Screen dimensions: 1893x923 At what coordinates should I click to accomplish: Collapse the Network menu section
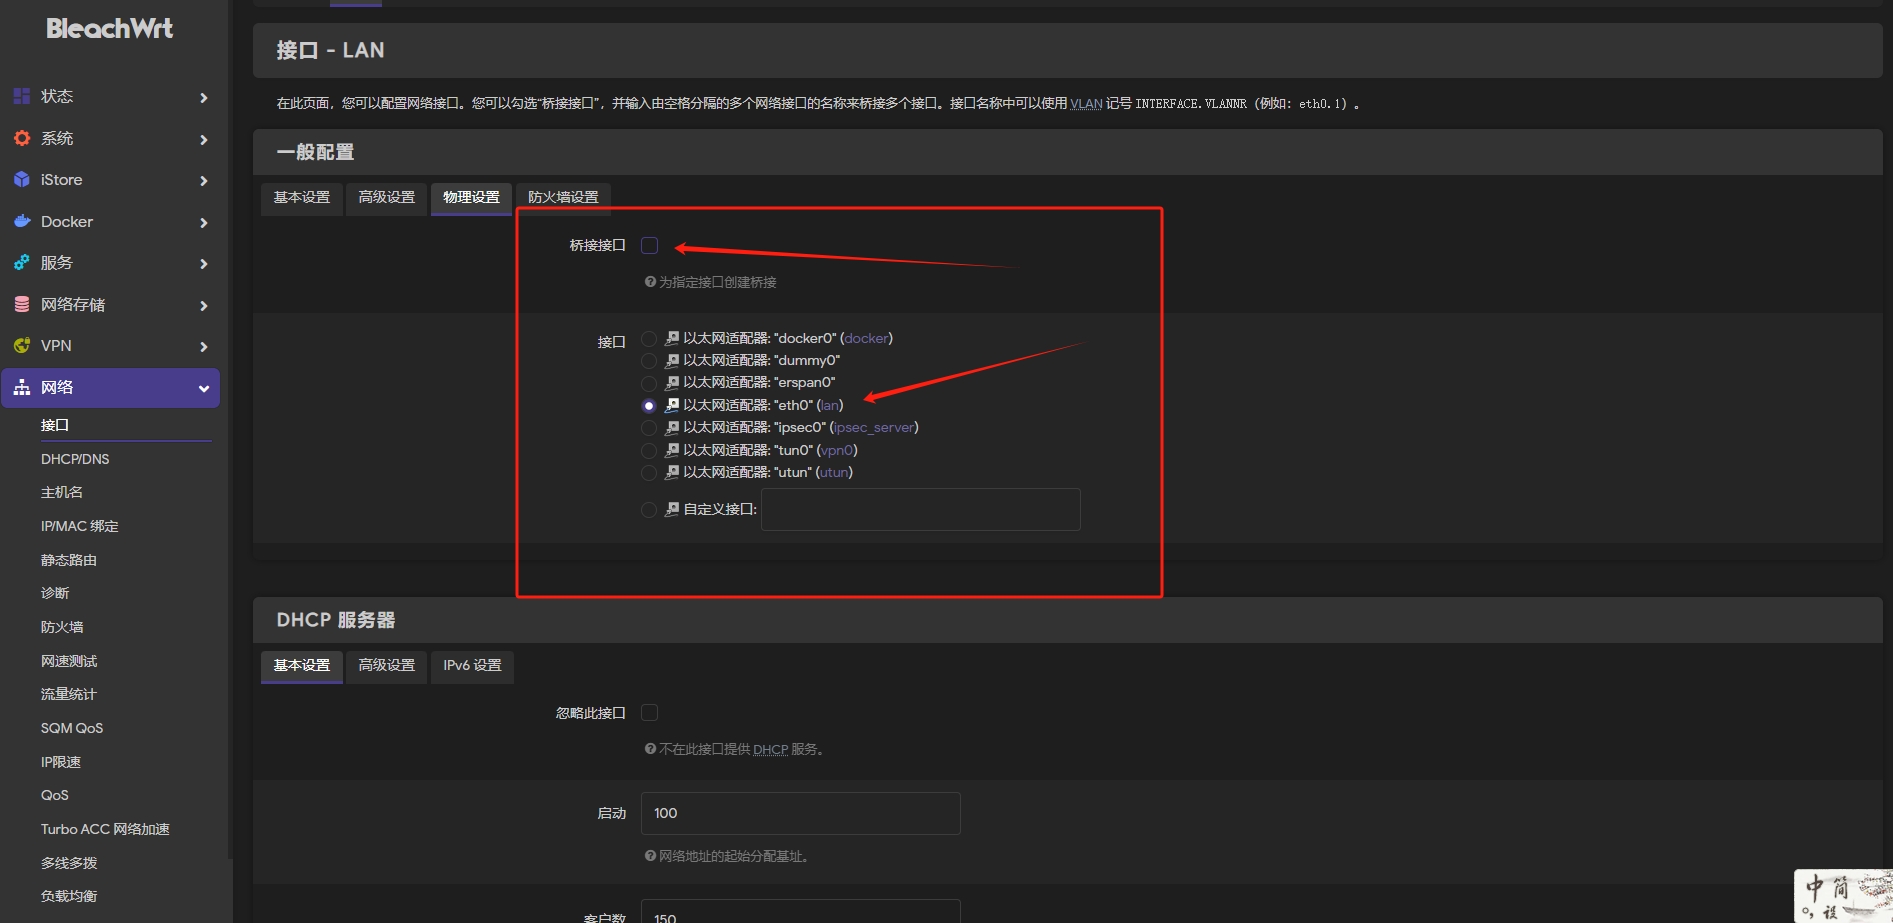coord(204,388)
